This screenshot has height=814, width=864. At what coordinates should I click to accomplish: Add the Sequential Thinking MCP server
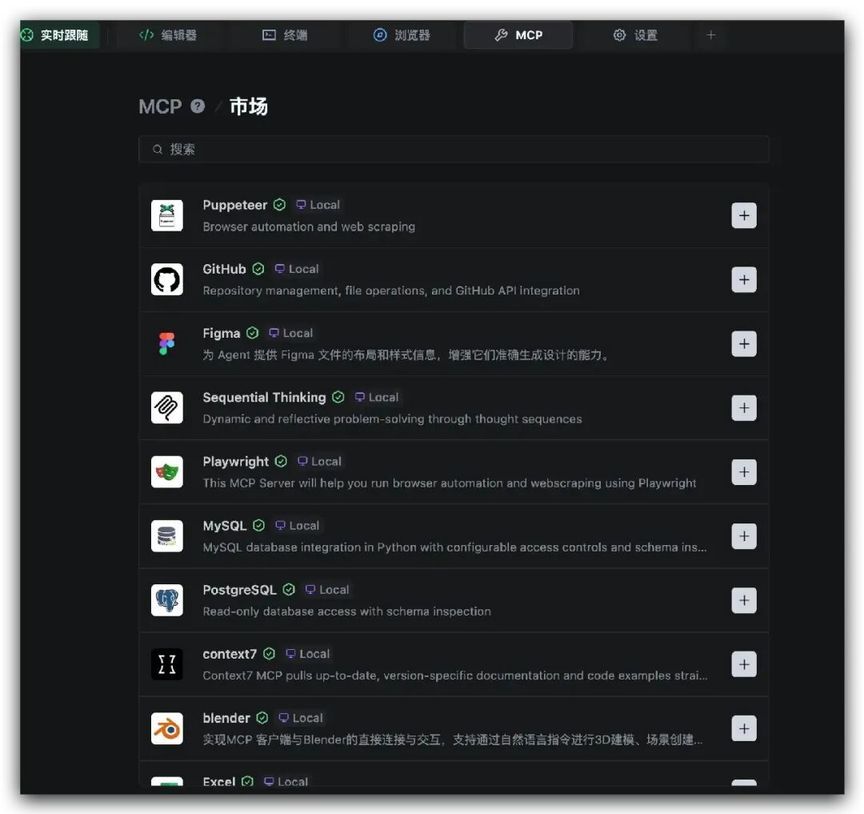744,408
